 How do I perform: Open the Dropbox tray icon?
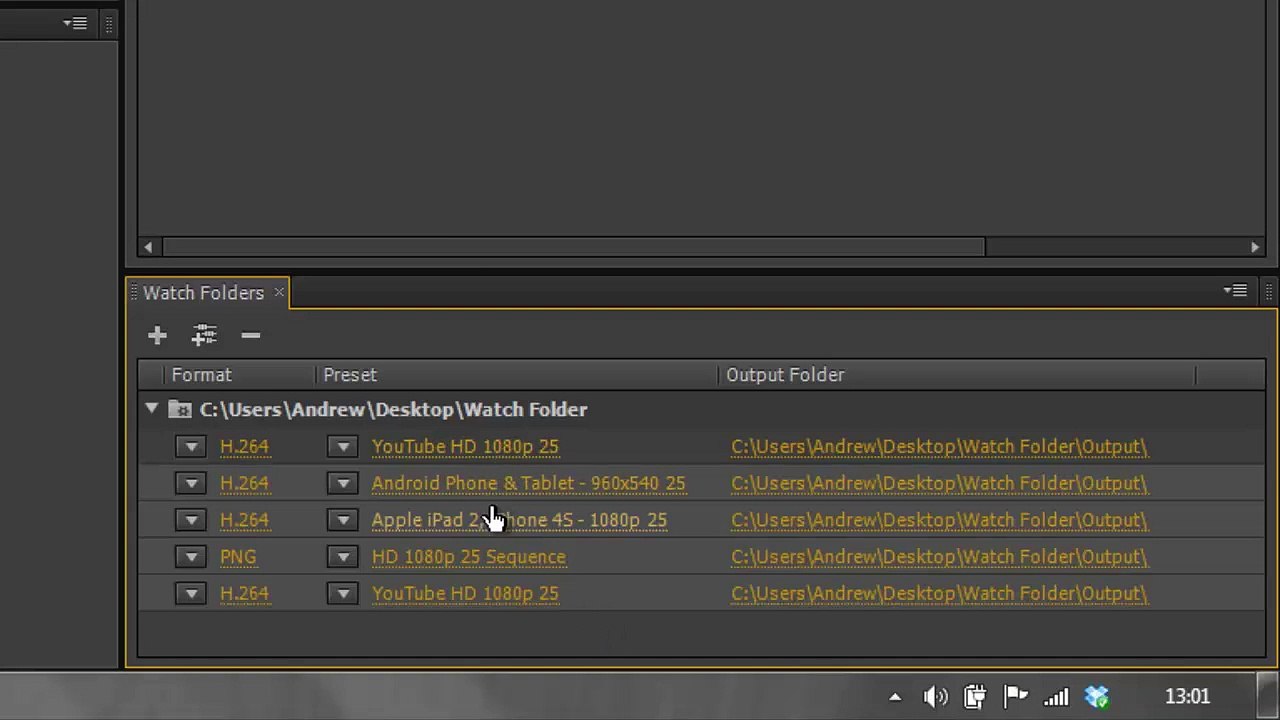tap(1097, 697)
